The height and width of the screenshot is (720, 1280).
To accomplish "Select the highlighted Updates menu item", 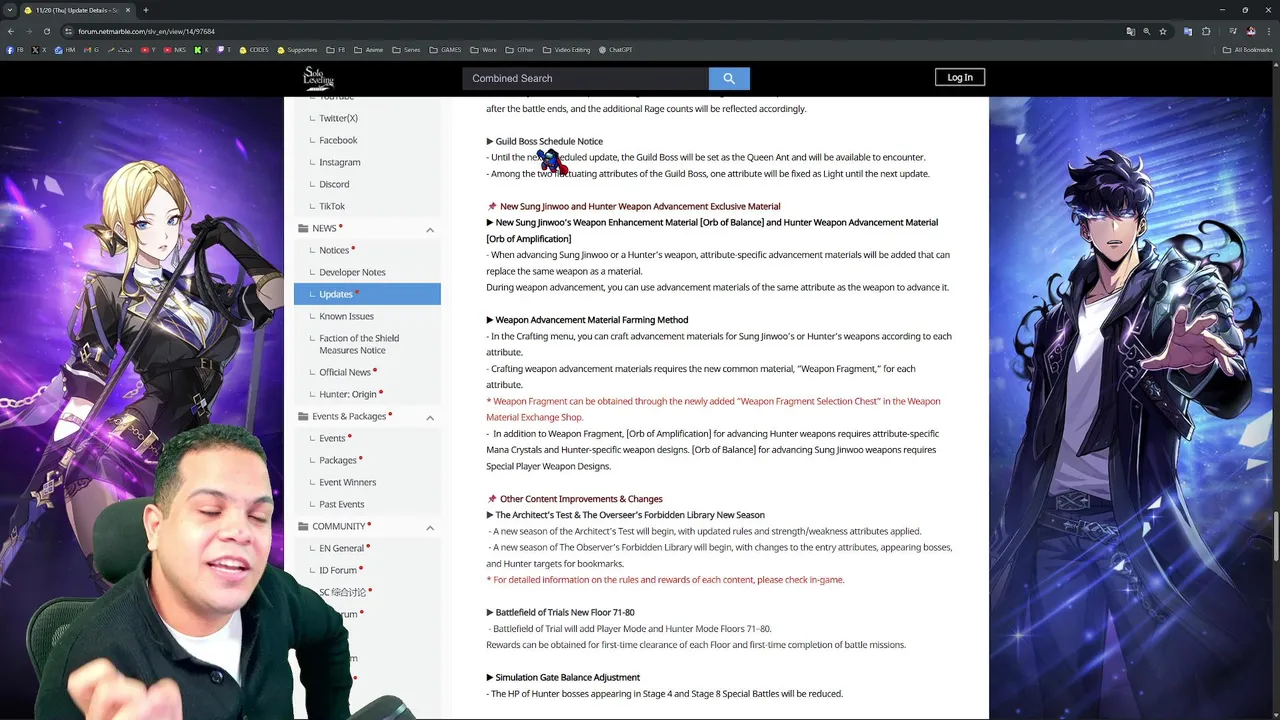I will coord(367,294).
